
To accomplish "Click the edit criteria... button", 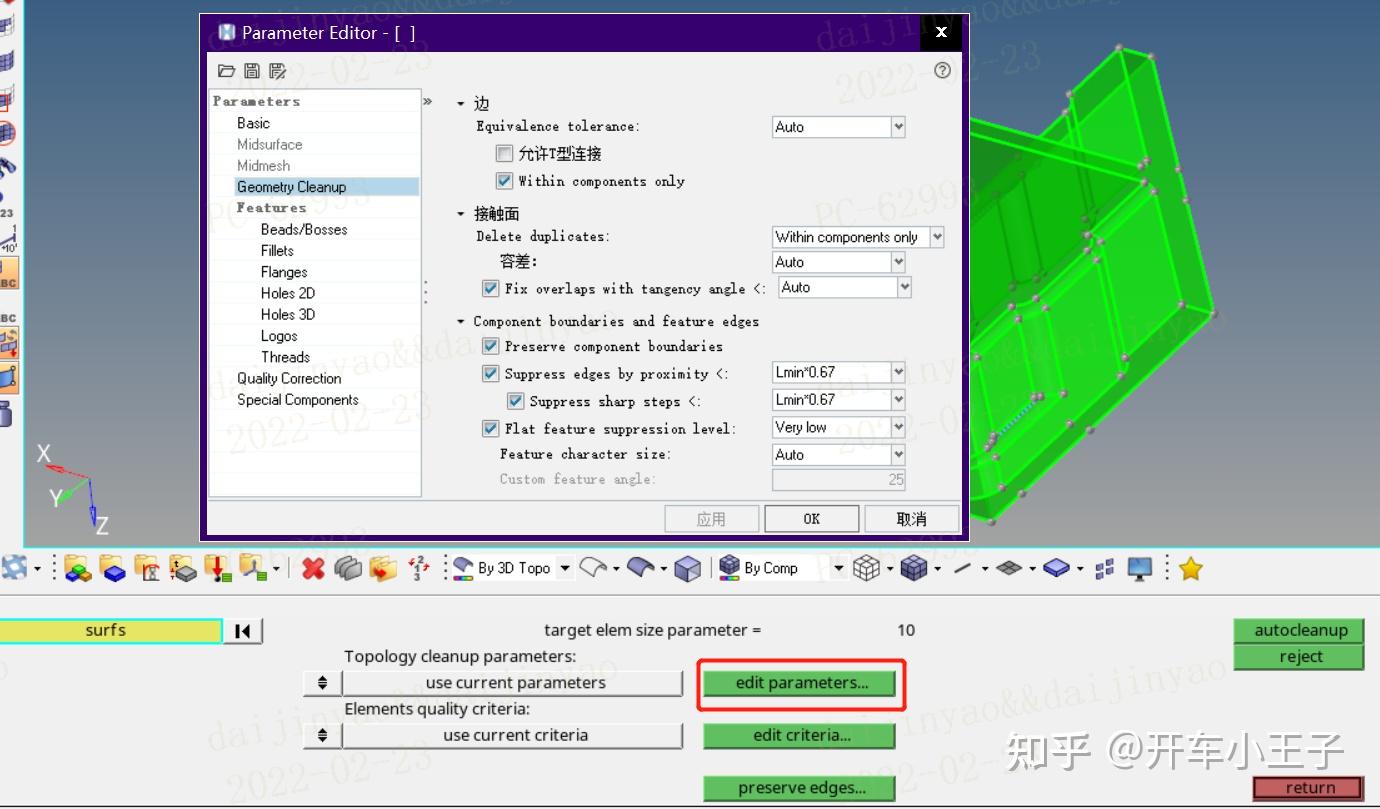I will click(802, 735).
